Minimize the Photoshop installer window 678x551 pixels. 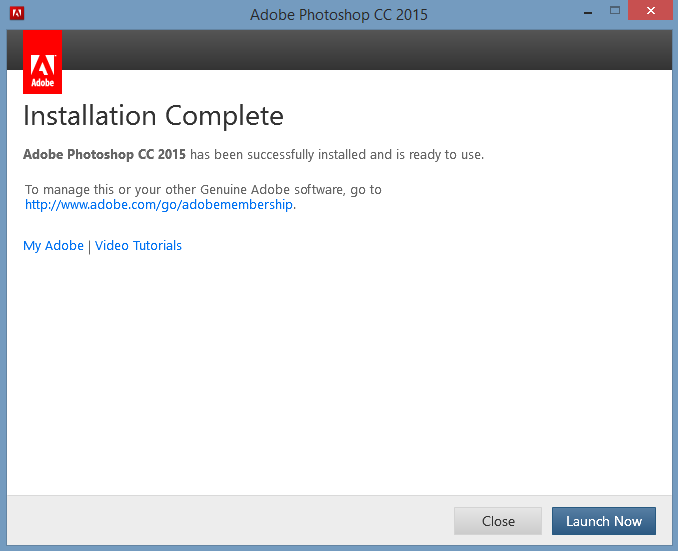[x=588, y=13]
